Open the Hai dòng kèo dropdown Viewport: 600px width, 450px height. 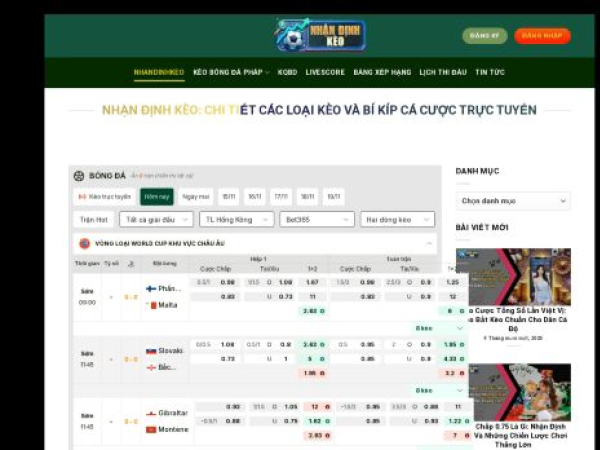pyautogui.click(x=397, y=220)
